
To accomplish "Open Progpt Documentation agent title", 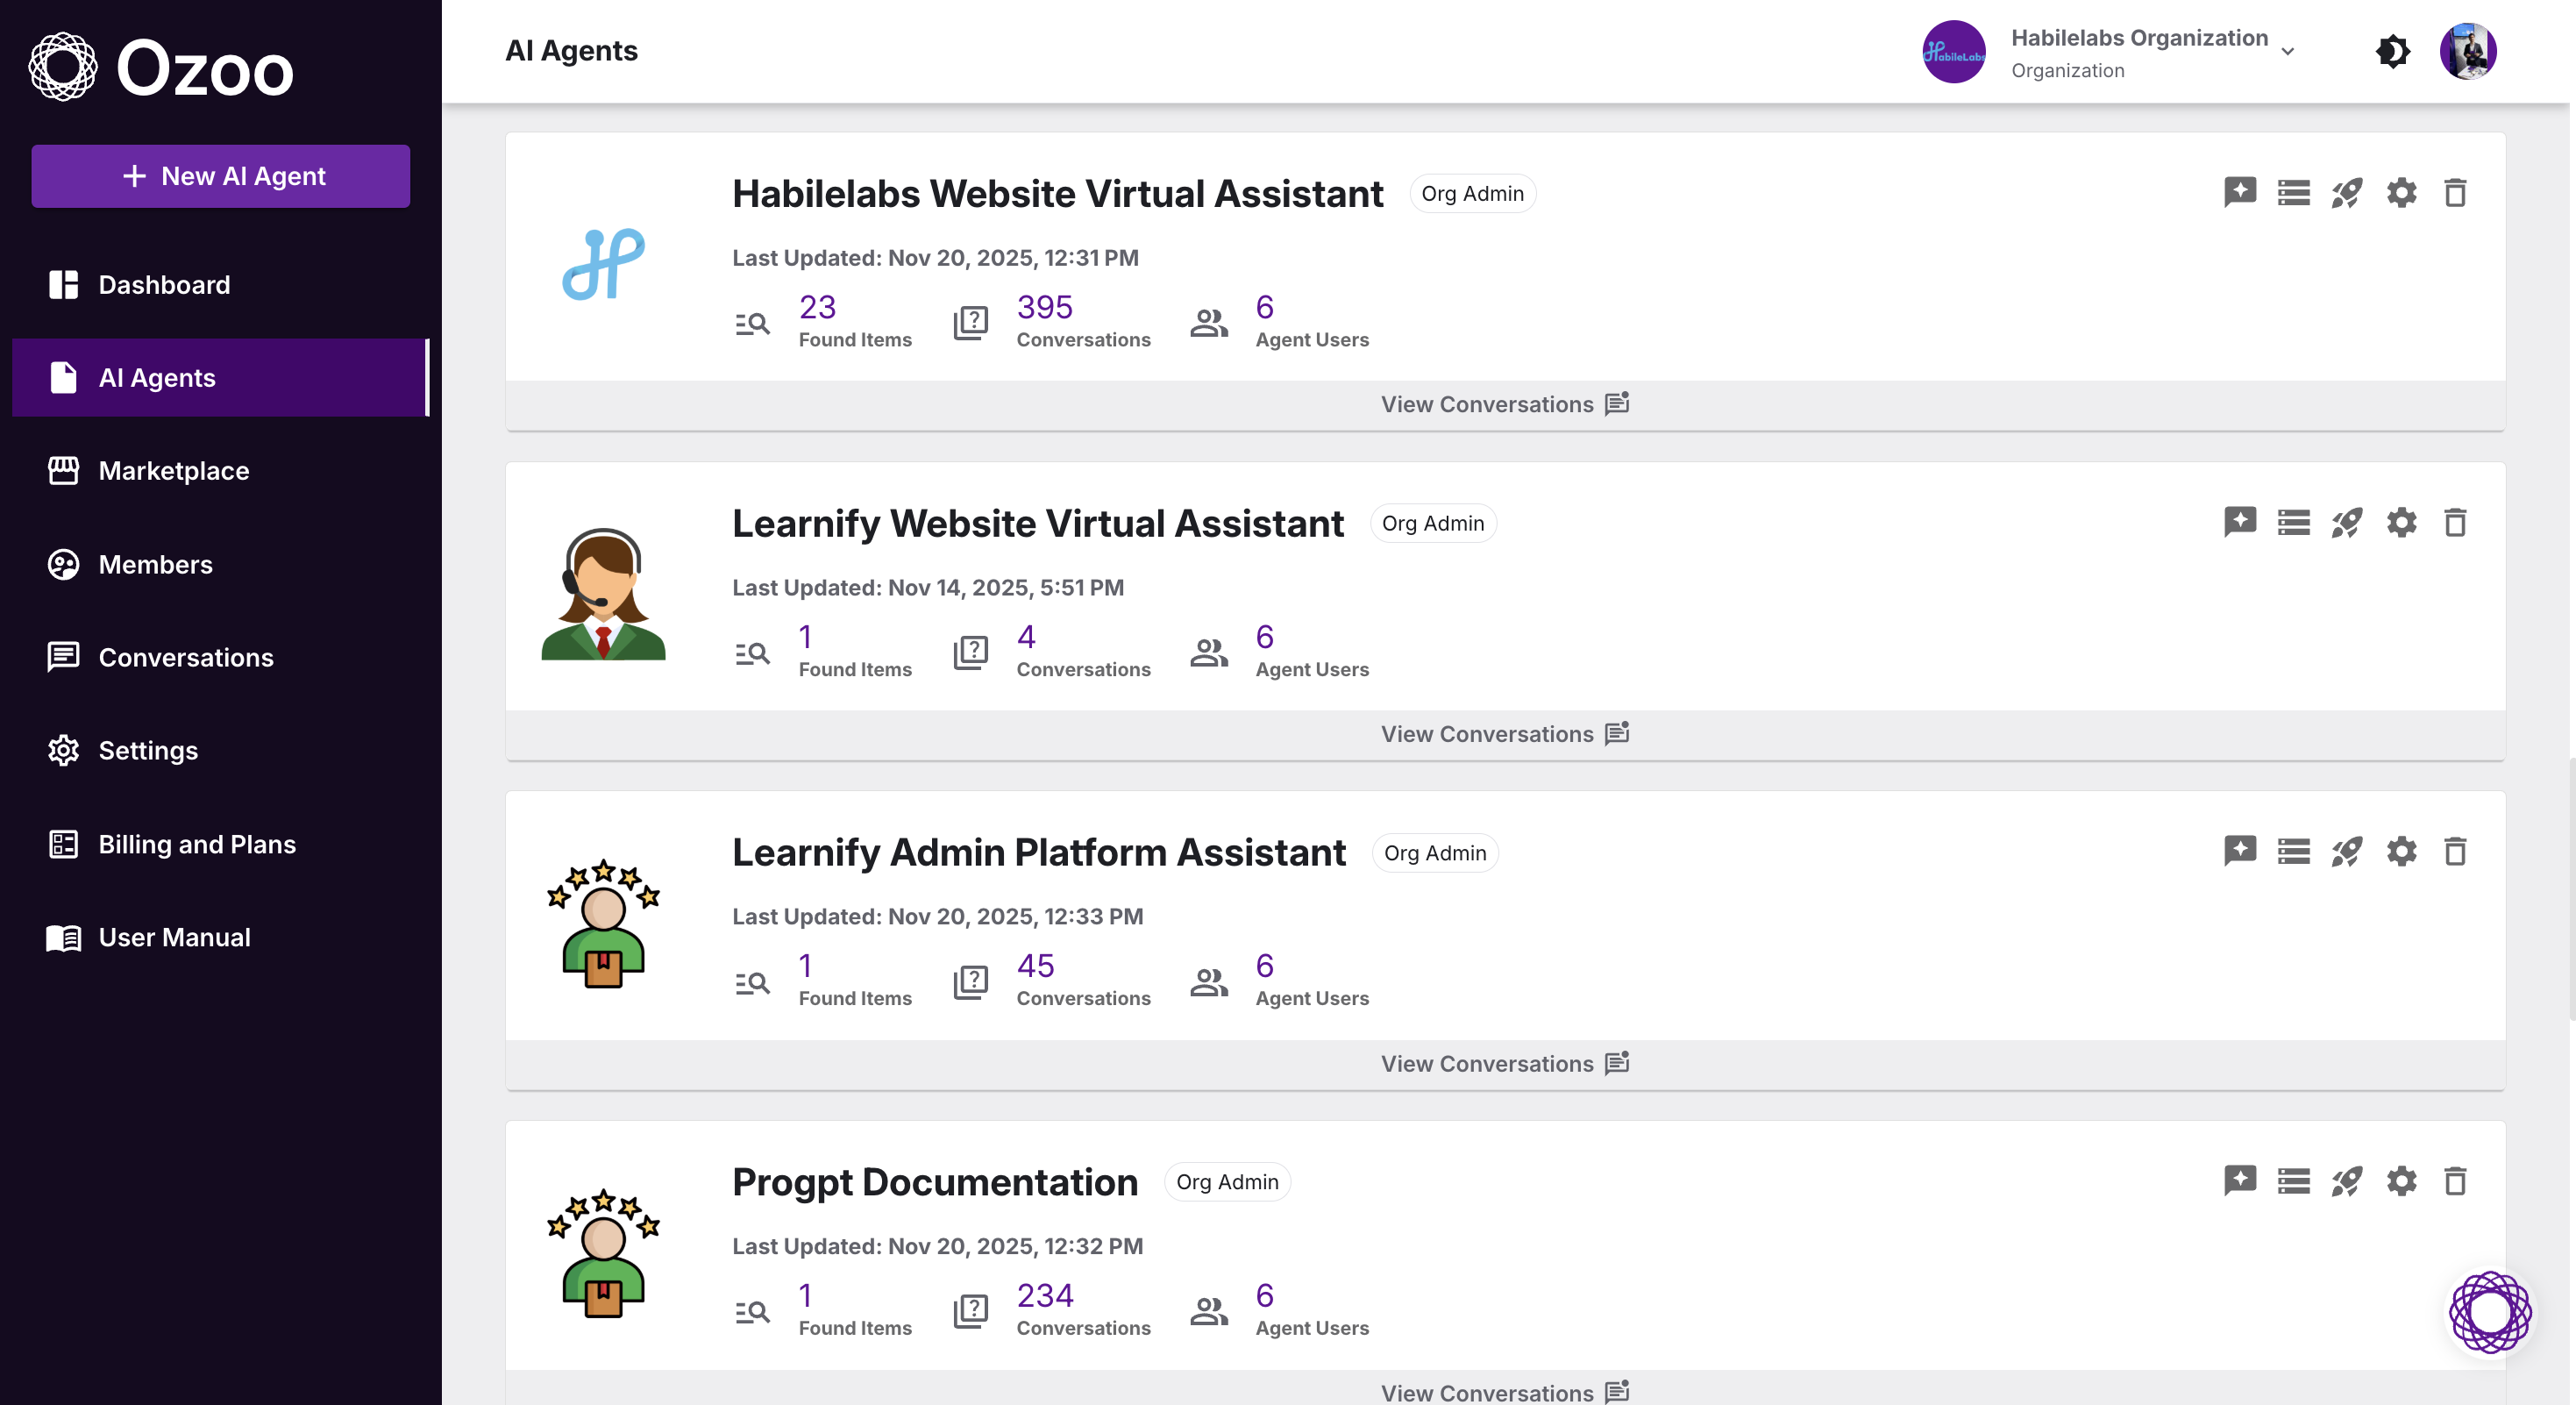I will pyautogui.click(x=935, y=1183).
